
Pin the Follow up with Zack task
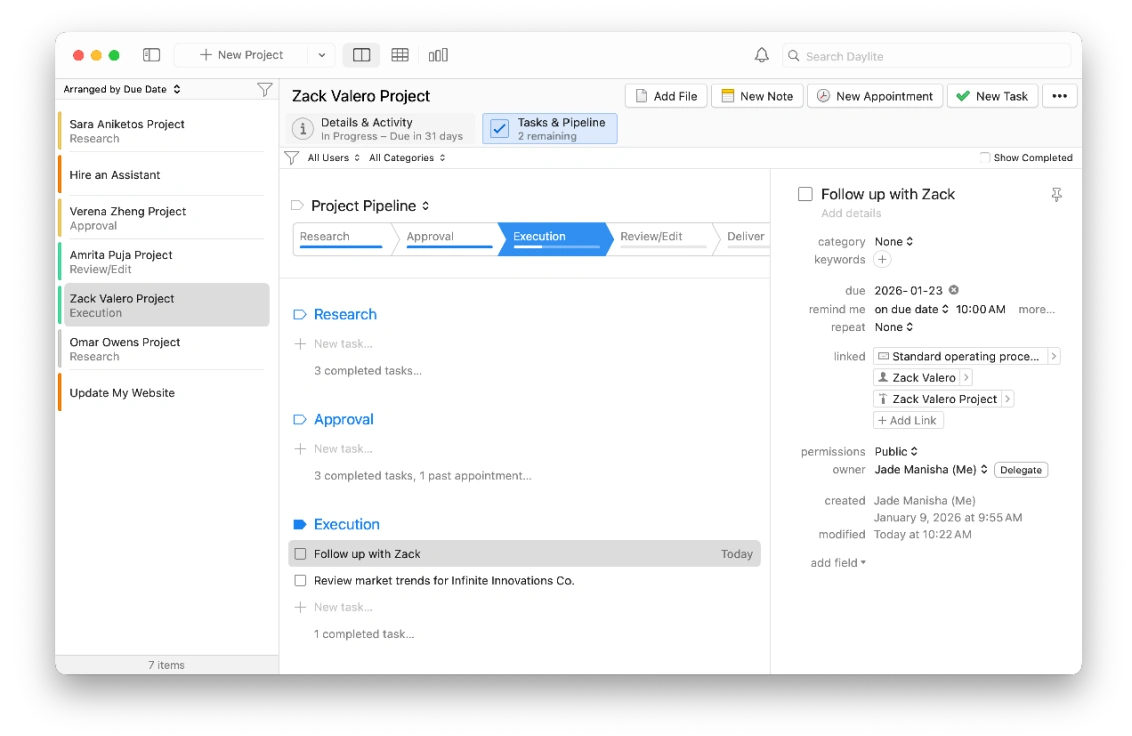pyautogui.click(x=1056, y=194)
